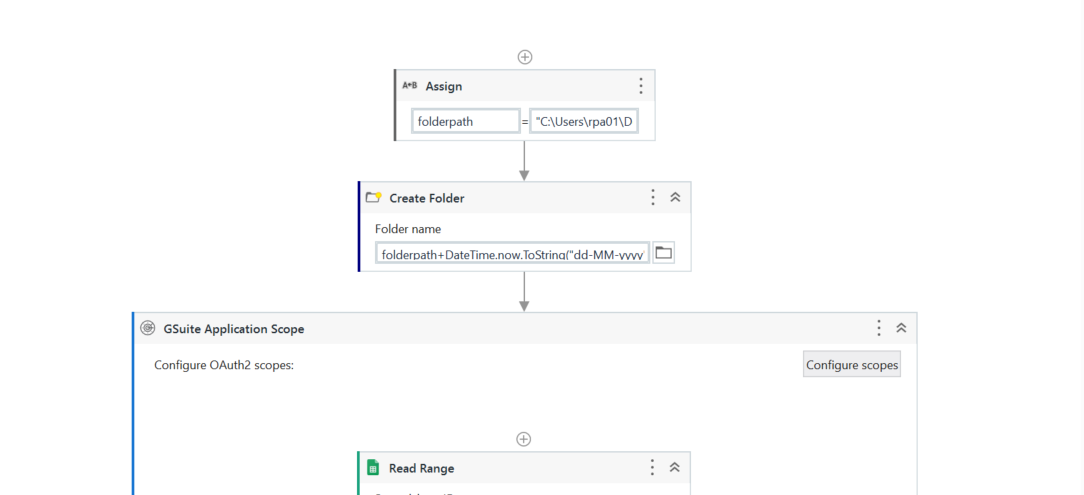Select the Create Folder activity title
1084x495 pixels.
[x=427, y=198]
